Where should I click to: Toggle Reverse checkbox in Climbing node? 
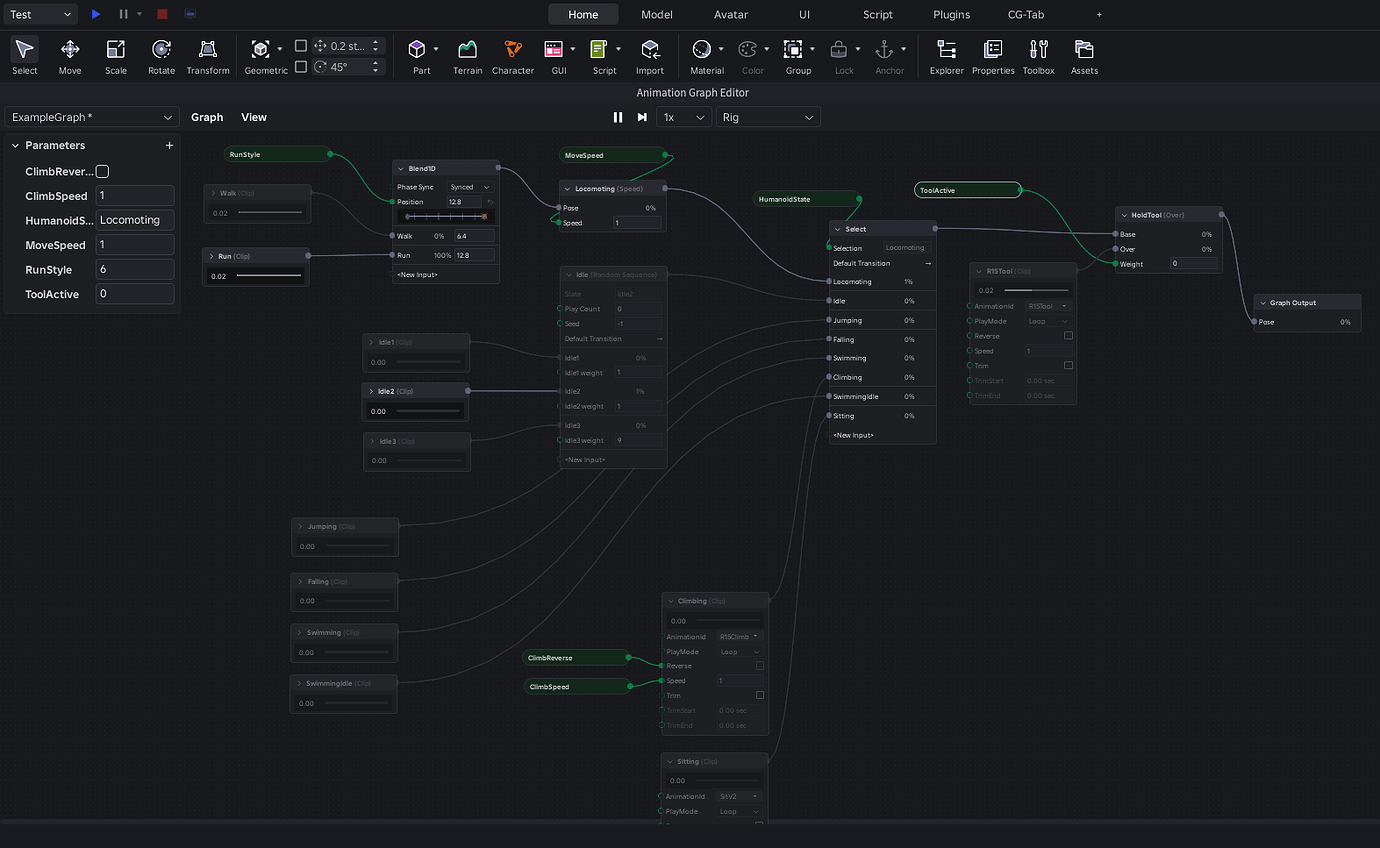point(760,665)
